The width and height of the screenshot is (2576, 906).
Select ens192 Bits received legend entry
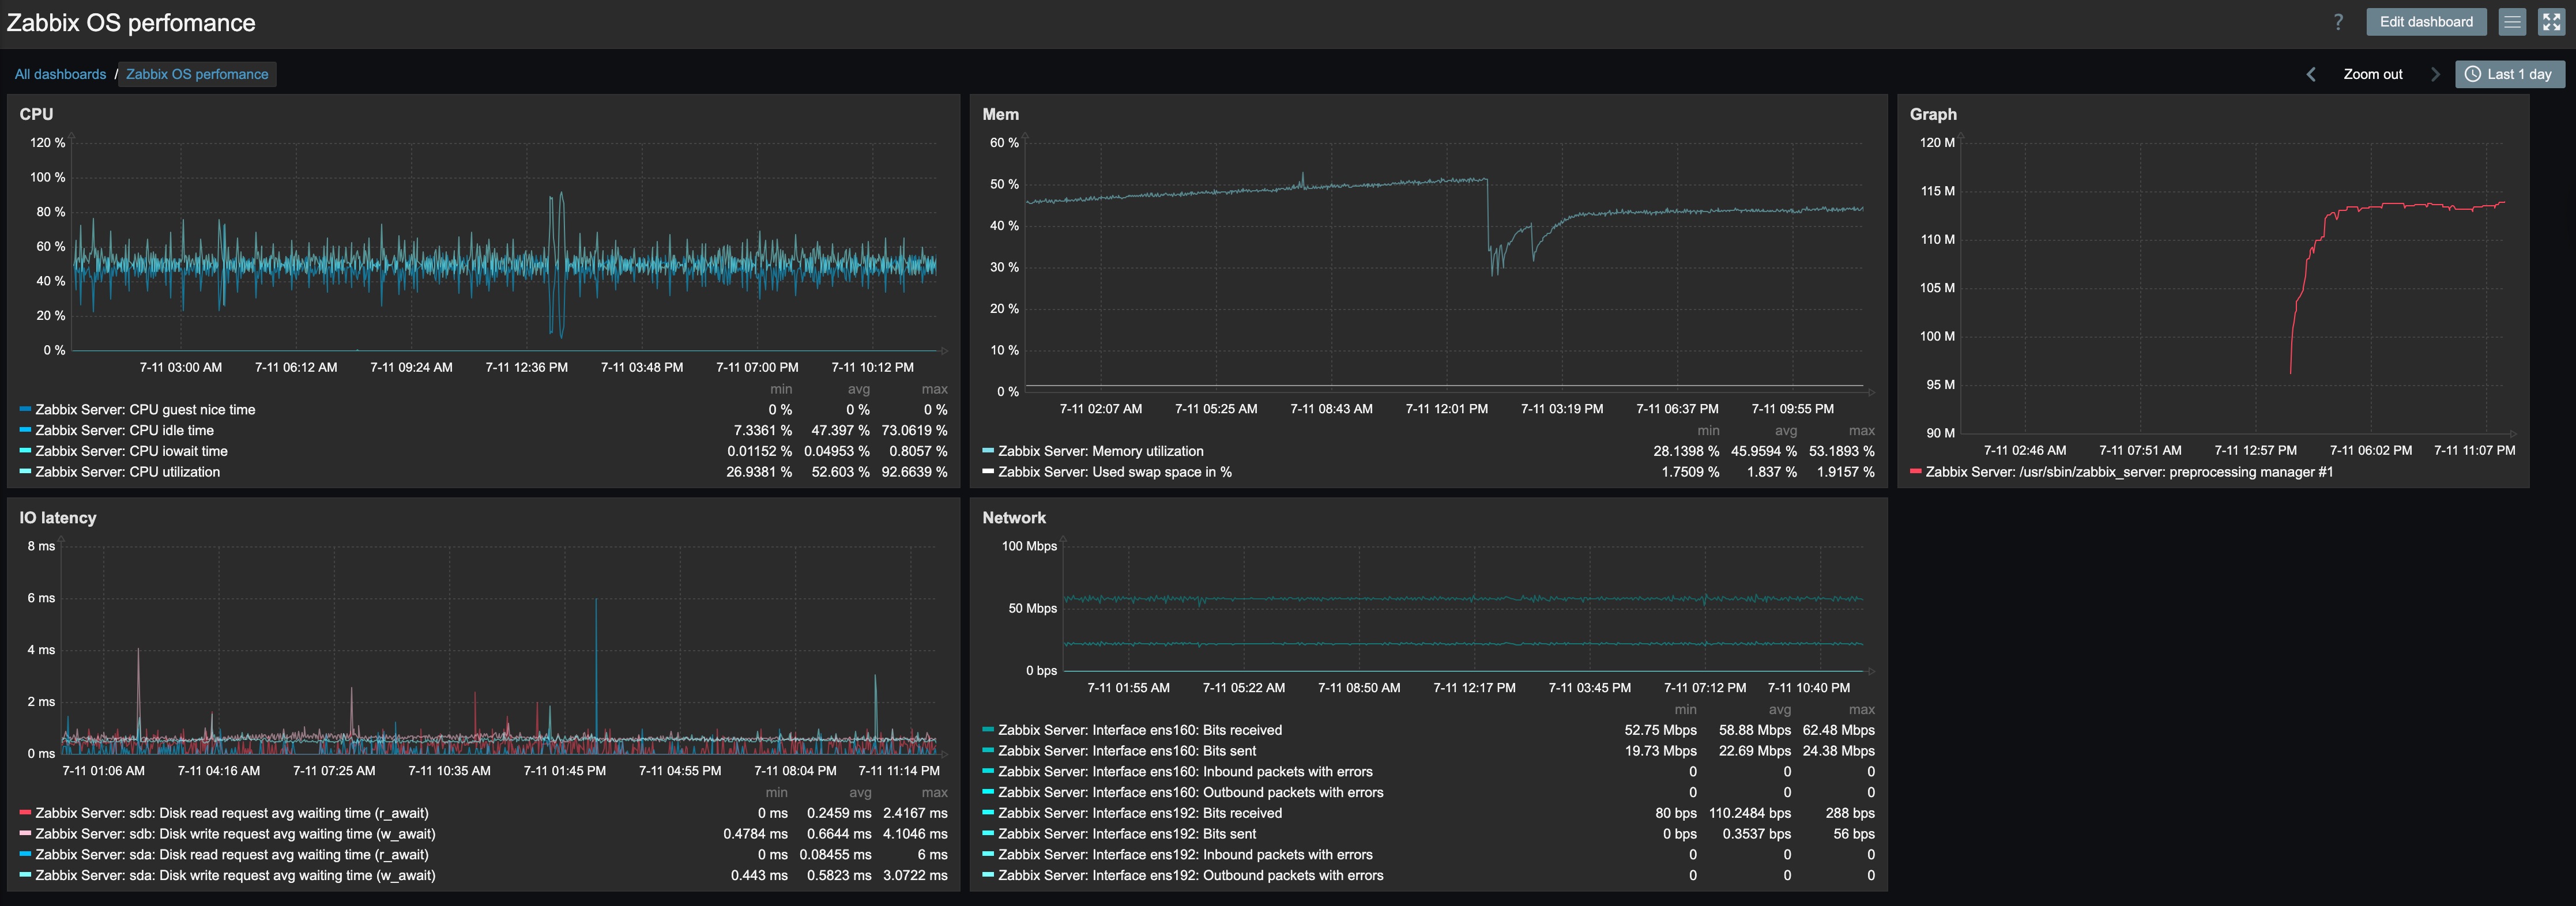[x=1140, y=813]
